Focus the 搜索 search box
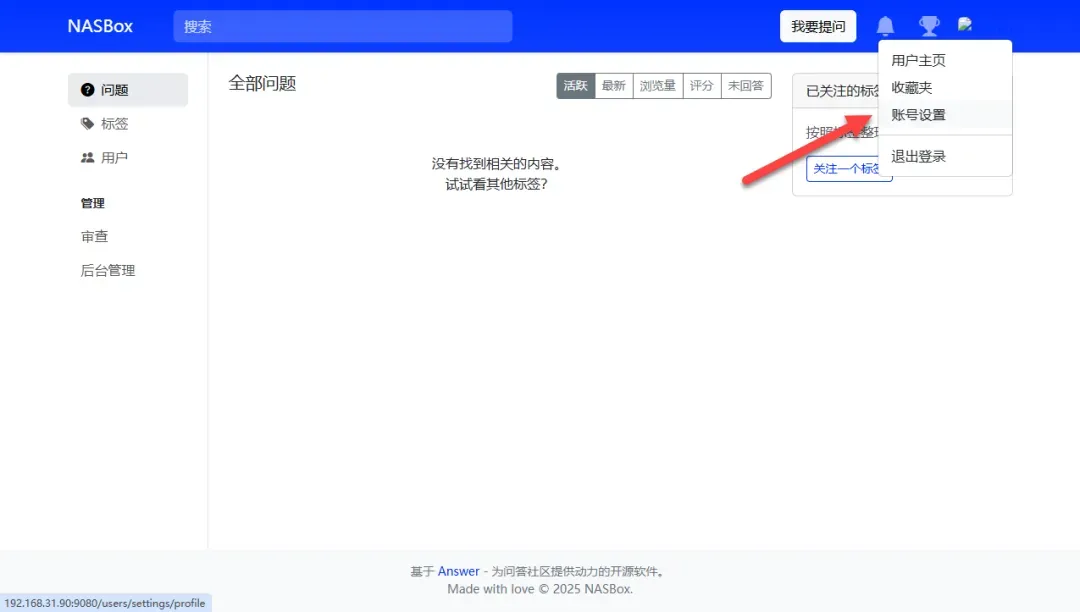The image size is (1080, 612). pos(342,26)
